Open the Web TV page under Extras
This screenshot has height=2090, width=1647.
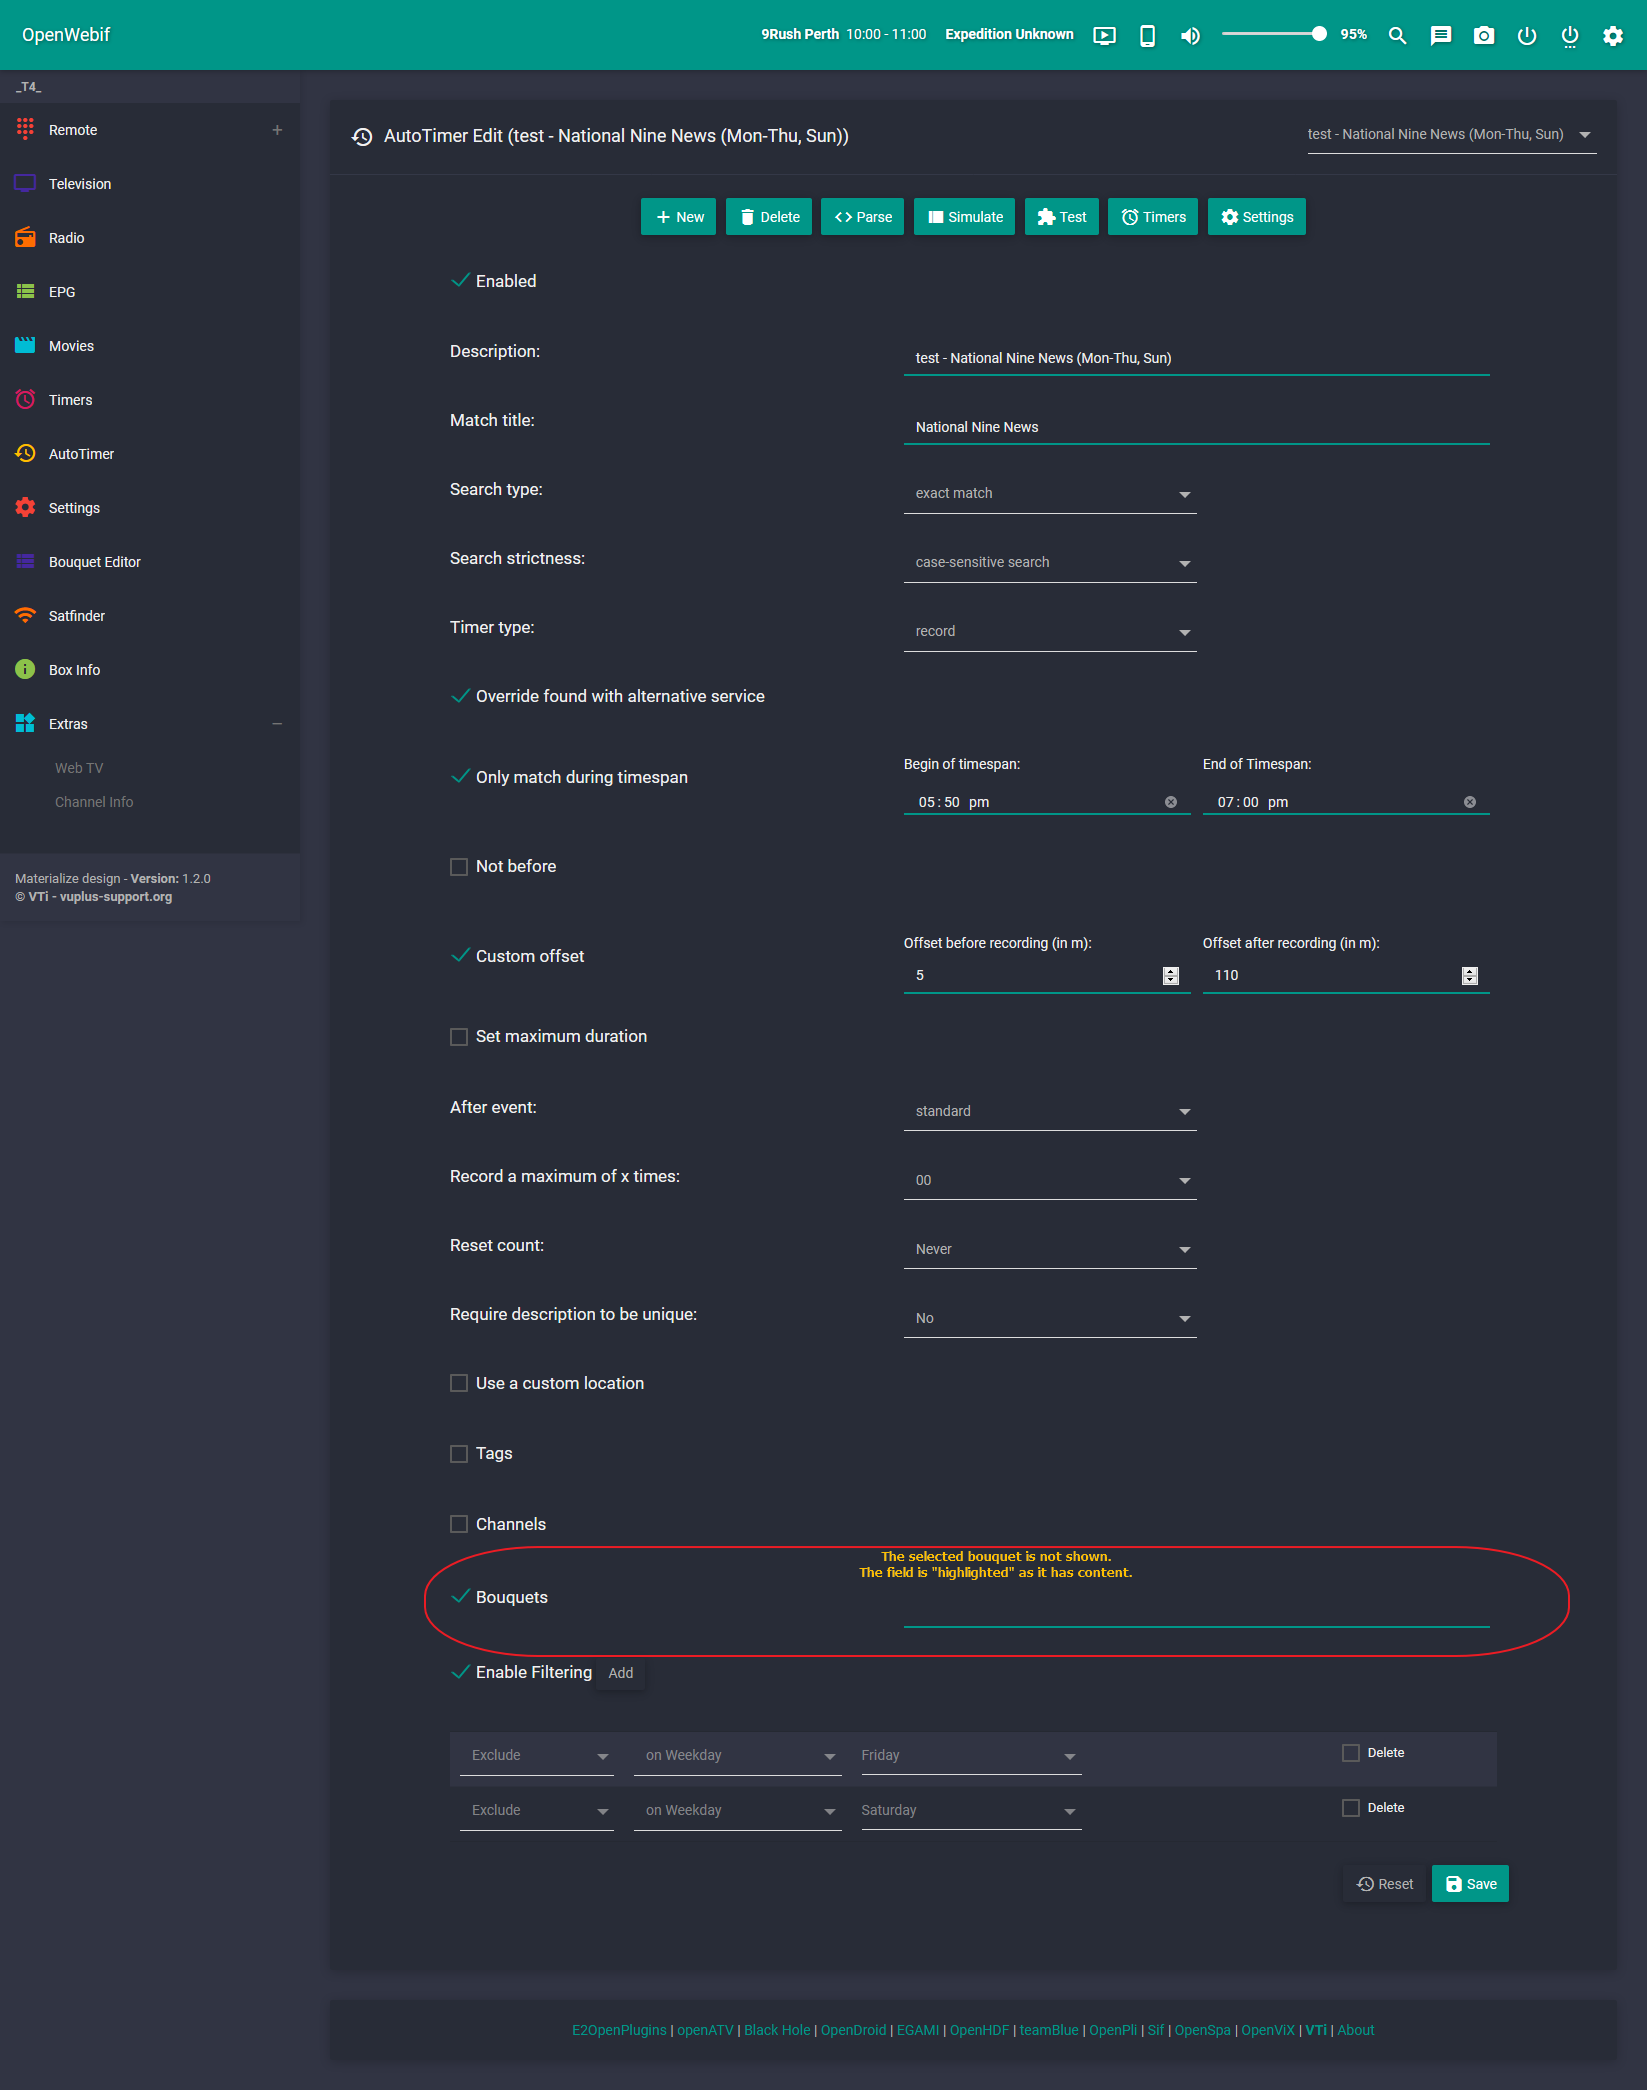click(78, 767)
